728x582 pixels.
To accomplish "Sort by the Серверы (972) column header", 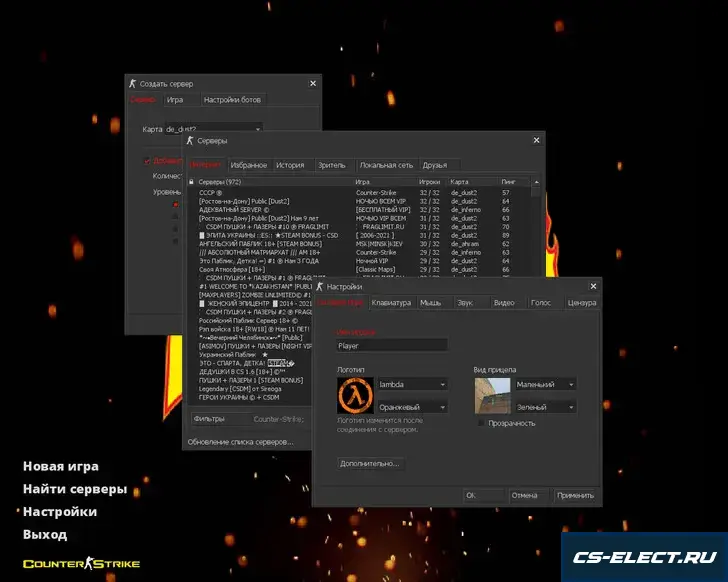I will (275, 182).
